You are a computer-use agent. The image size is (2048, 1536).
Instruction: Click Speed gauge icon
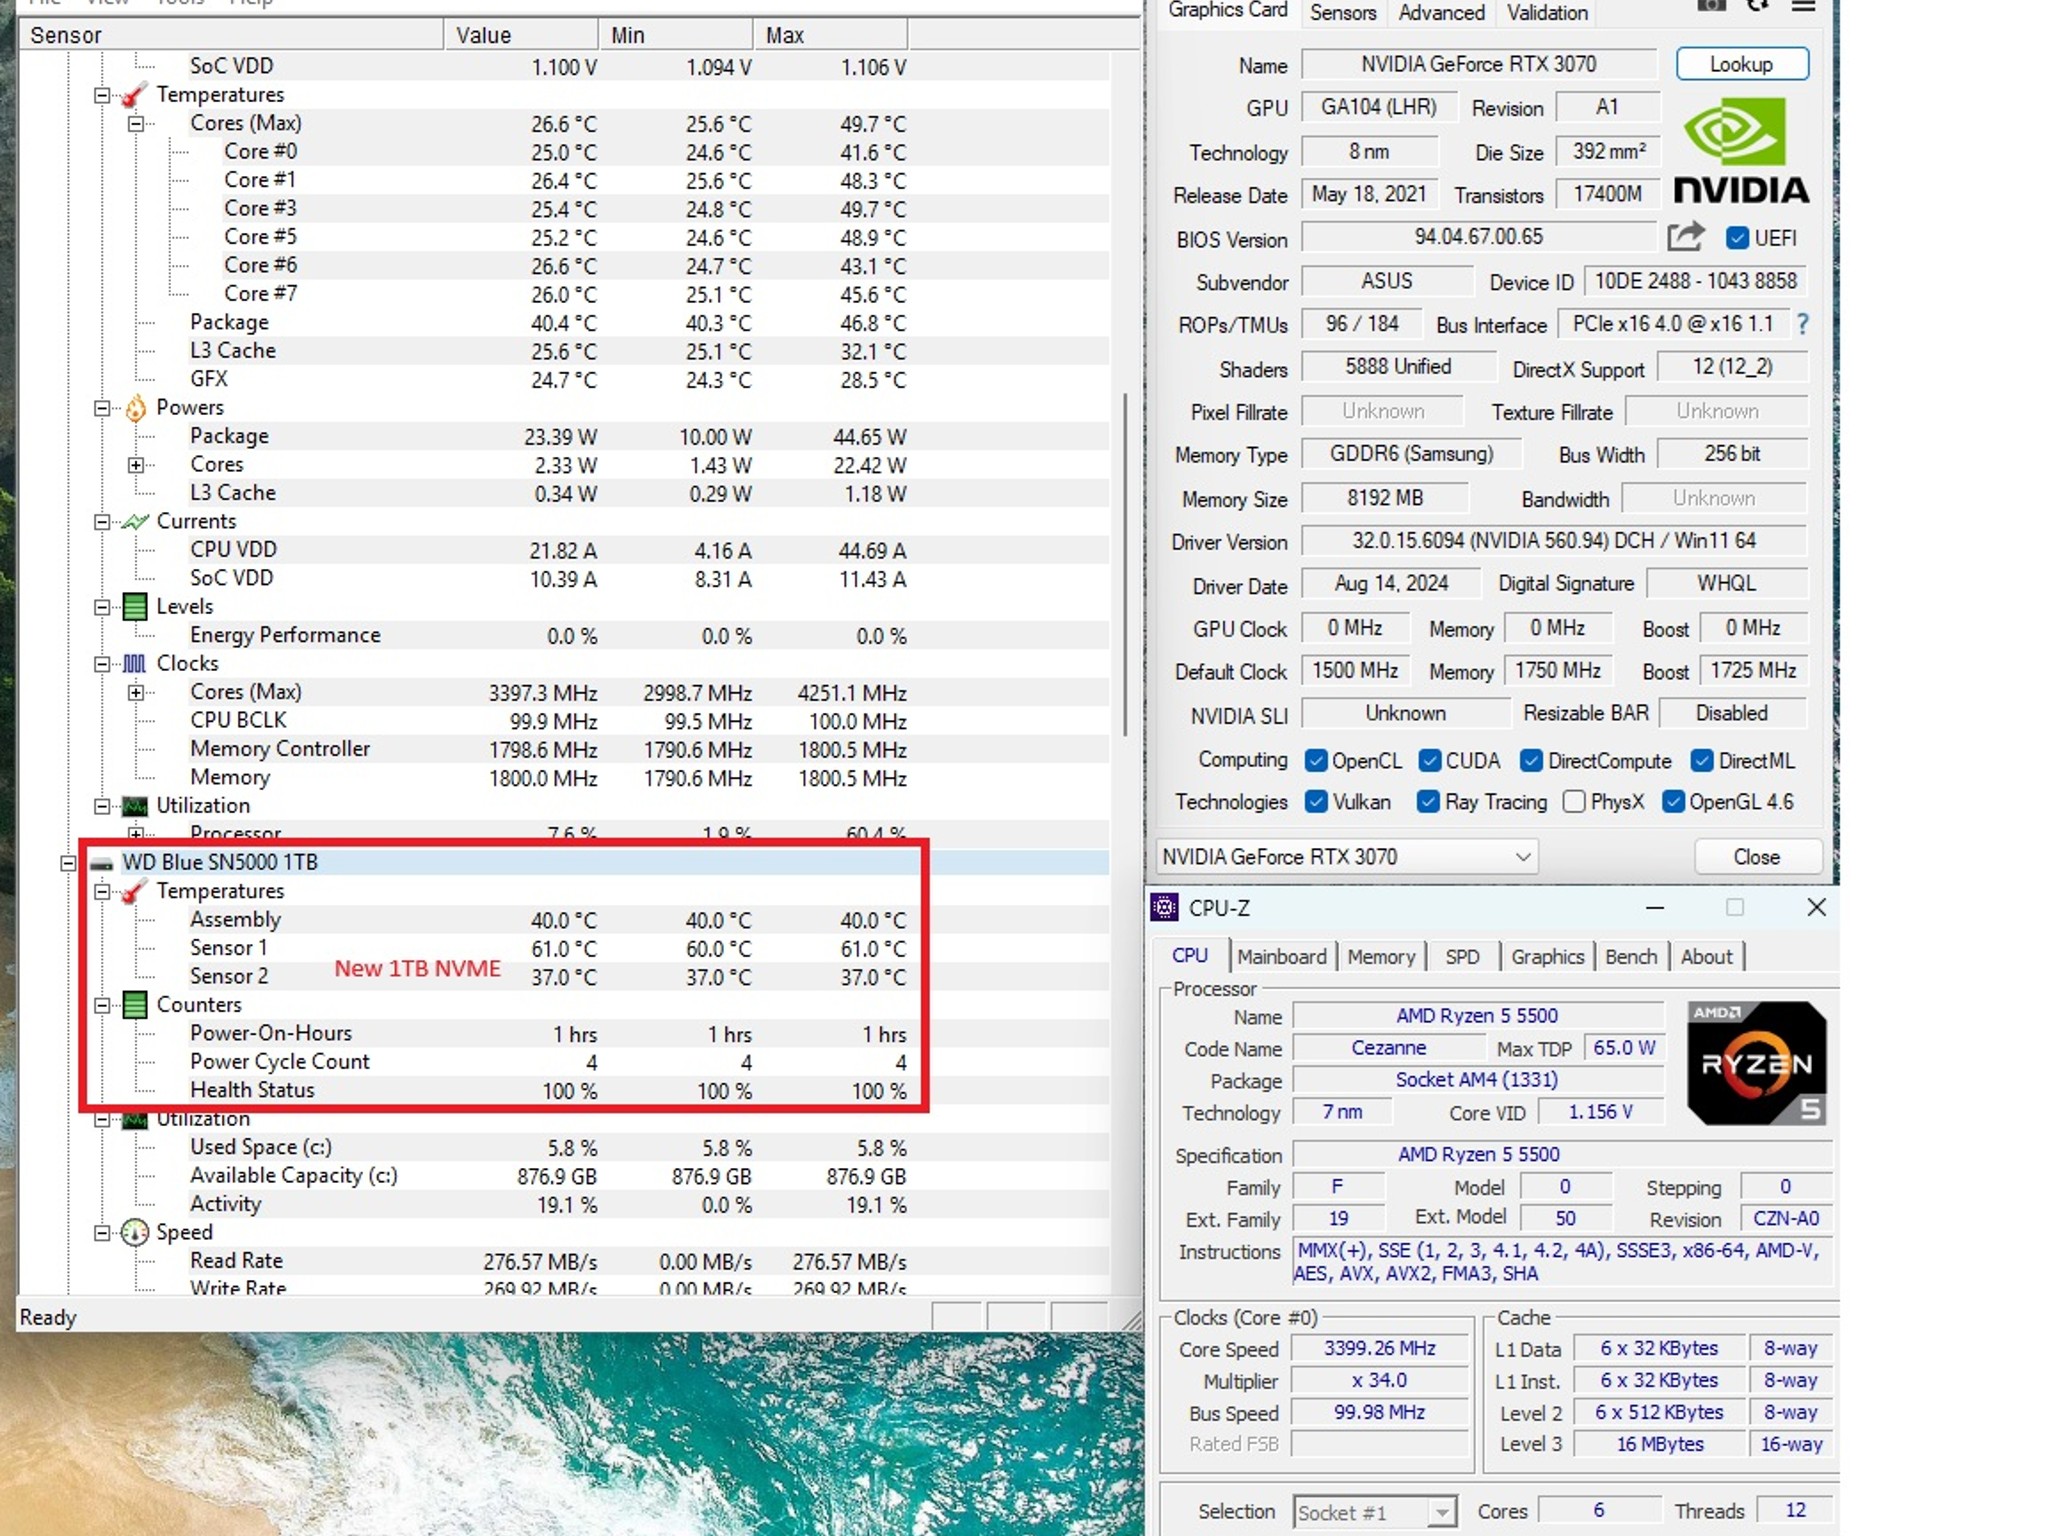coord(135,1233)
